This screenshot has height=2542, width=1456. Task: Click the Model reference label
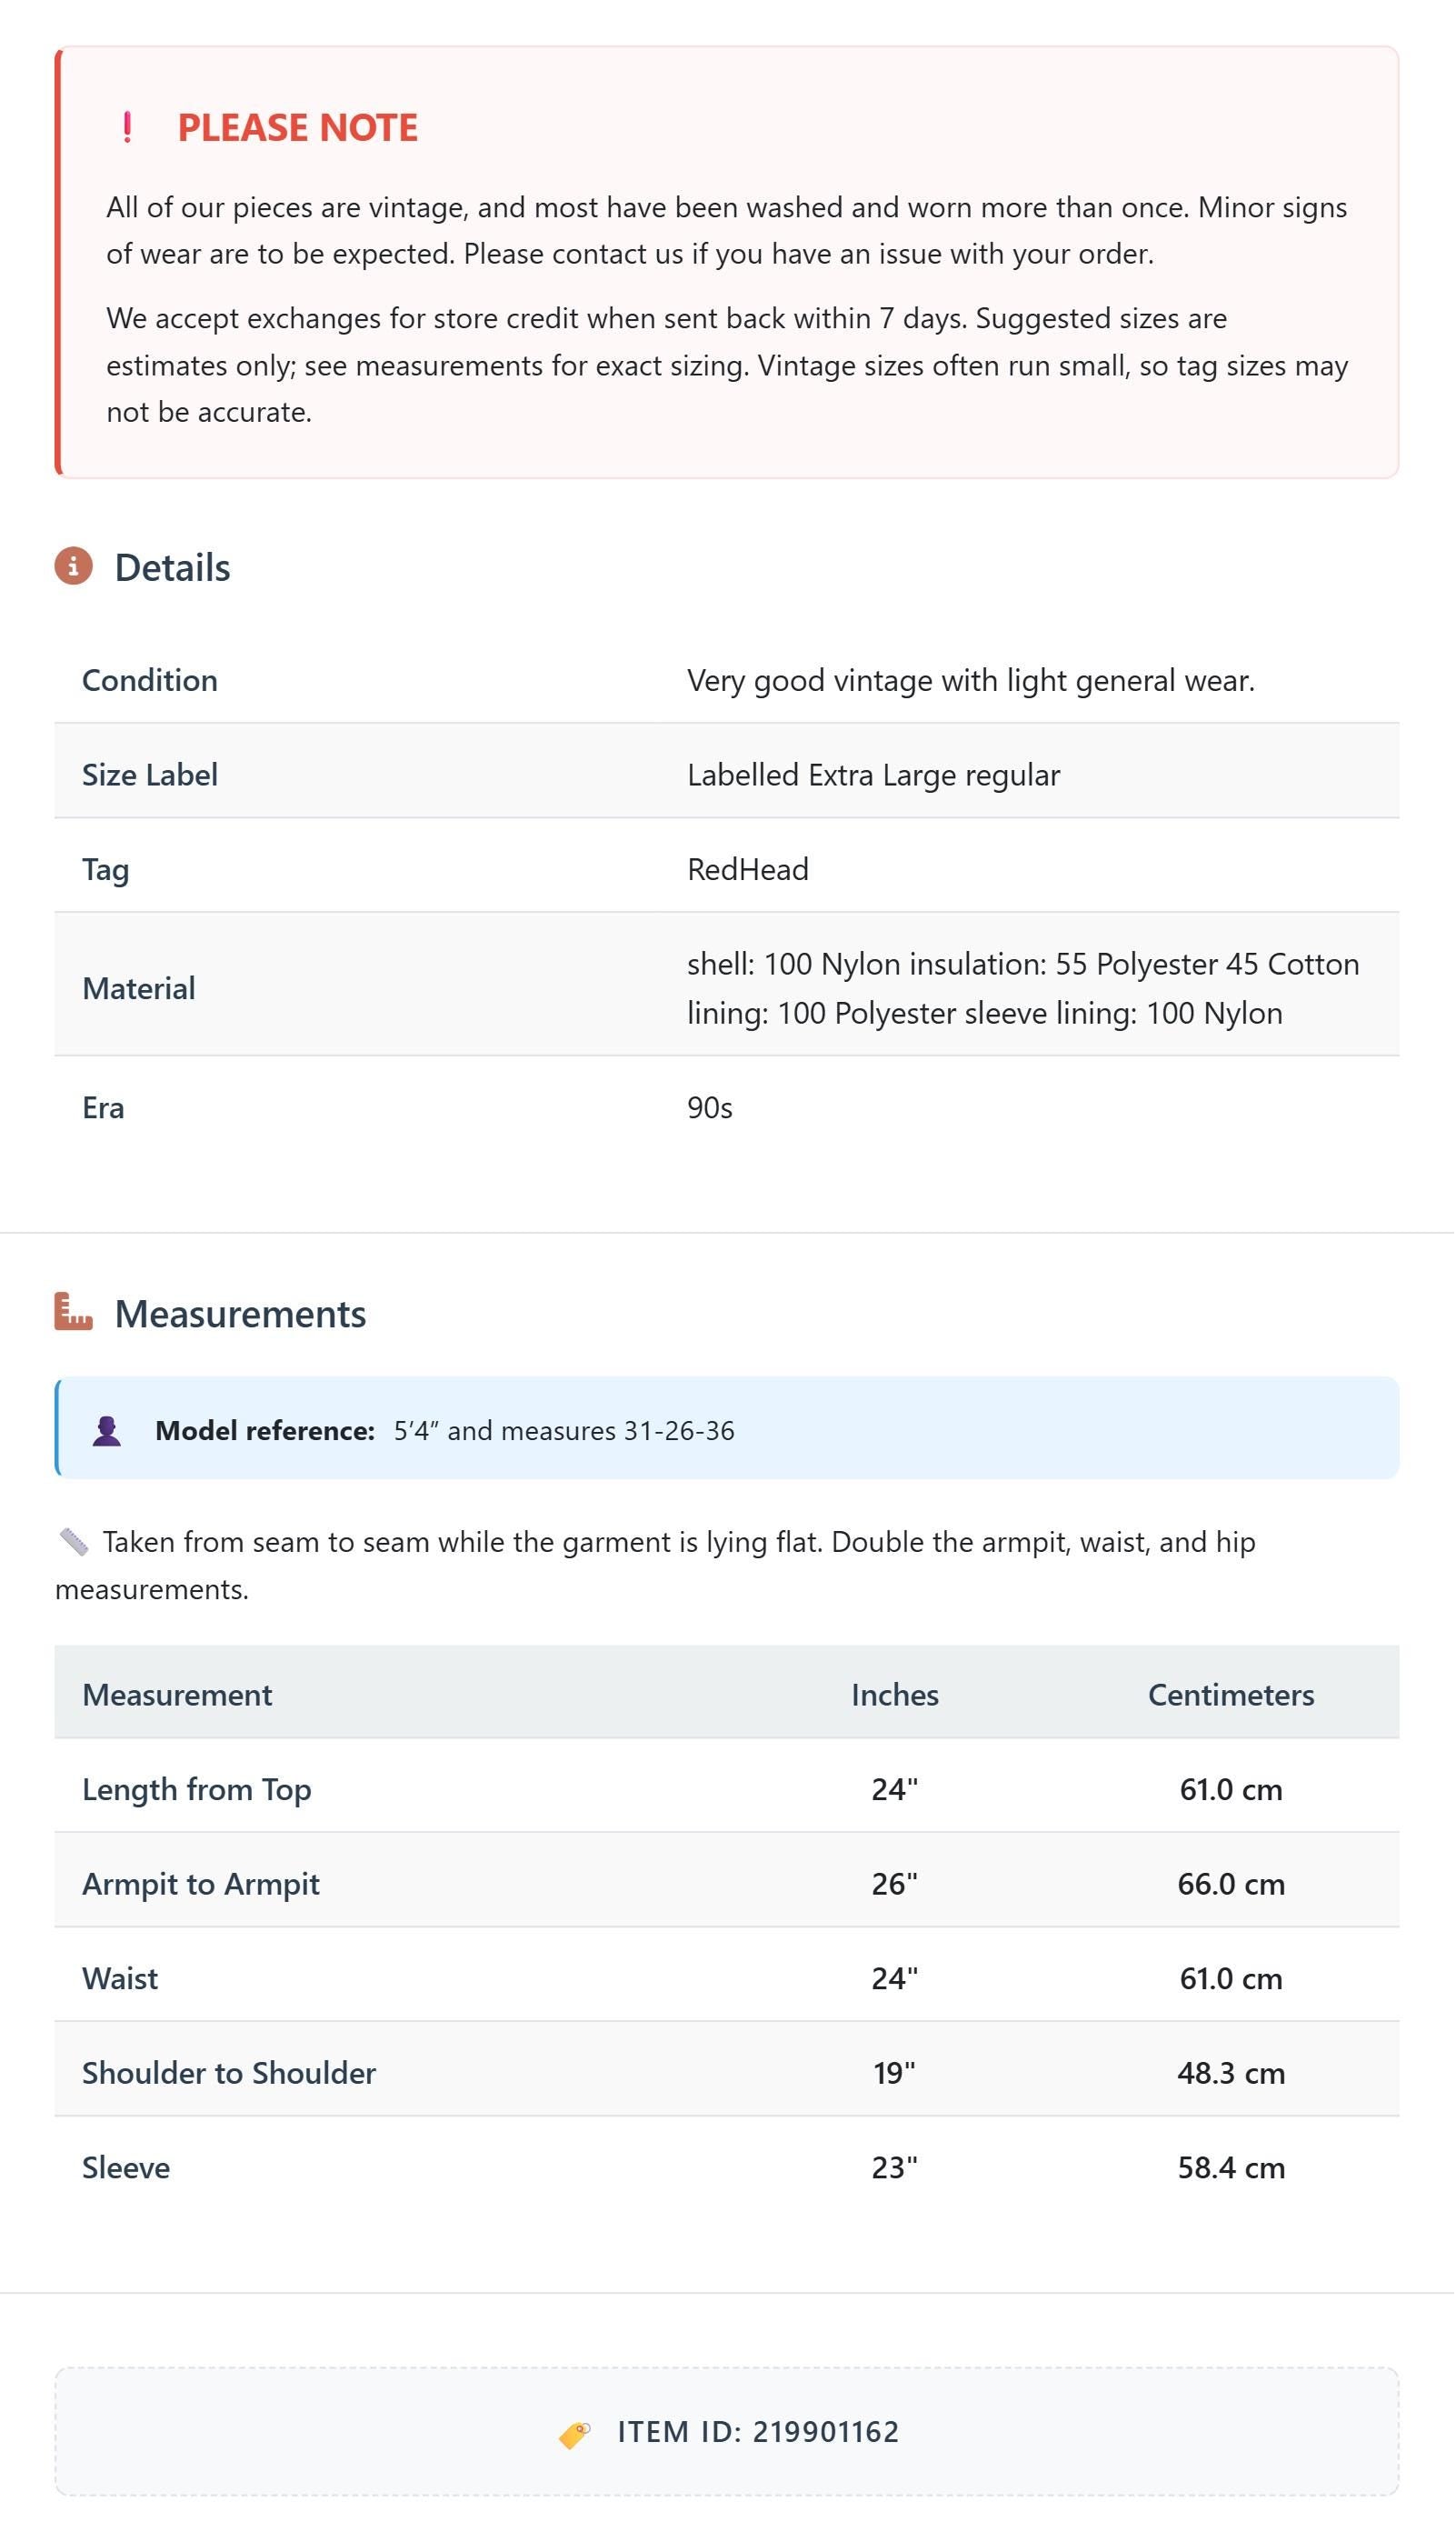coord(264,1430)
